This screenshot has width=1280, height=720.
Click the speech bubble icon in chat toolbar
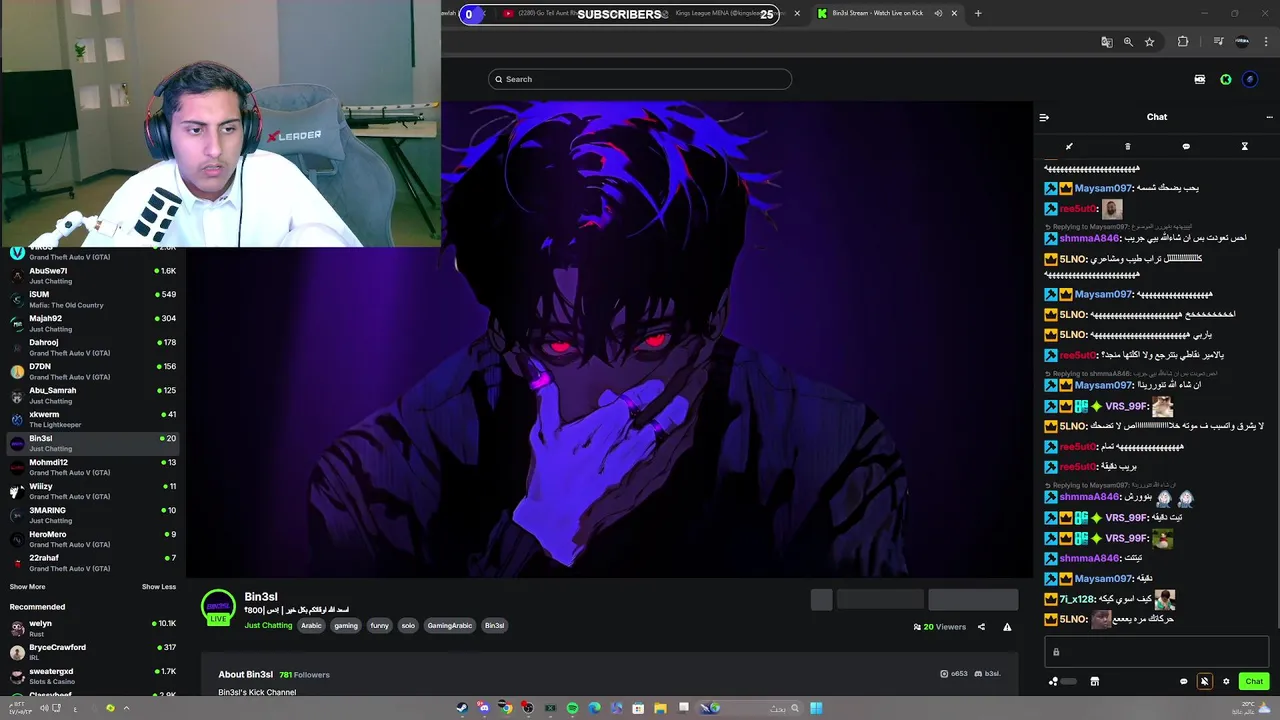[1186, 146]
